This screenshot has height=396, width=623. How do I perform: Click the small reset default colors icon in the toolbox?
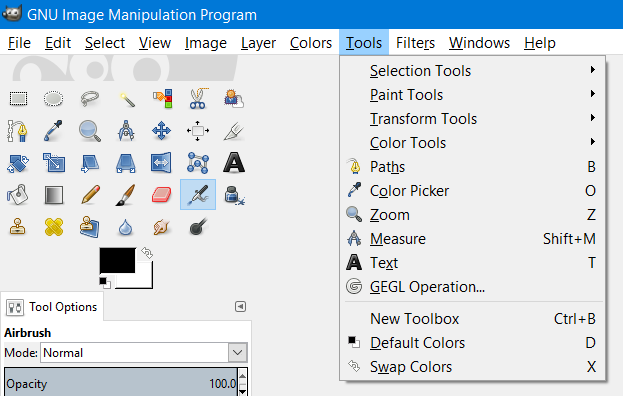click(105, 282)
